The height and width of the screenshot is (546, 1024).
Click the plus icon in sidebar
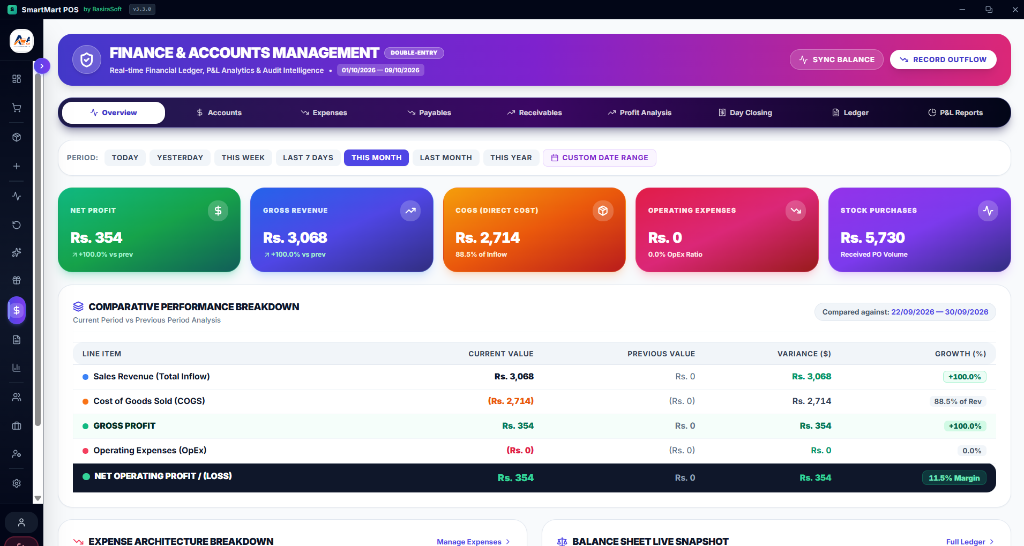[16, 166]
